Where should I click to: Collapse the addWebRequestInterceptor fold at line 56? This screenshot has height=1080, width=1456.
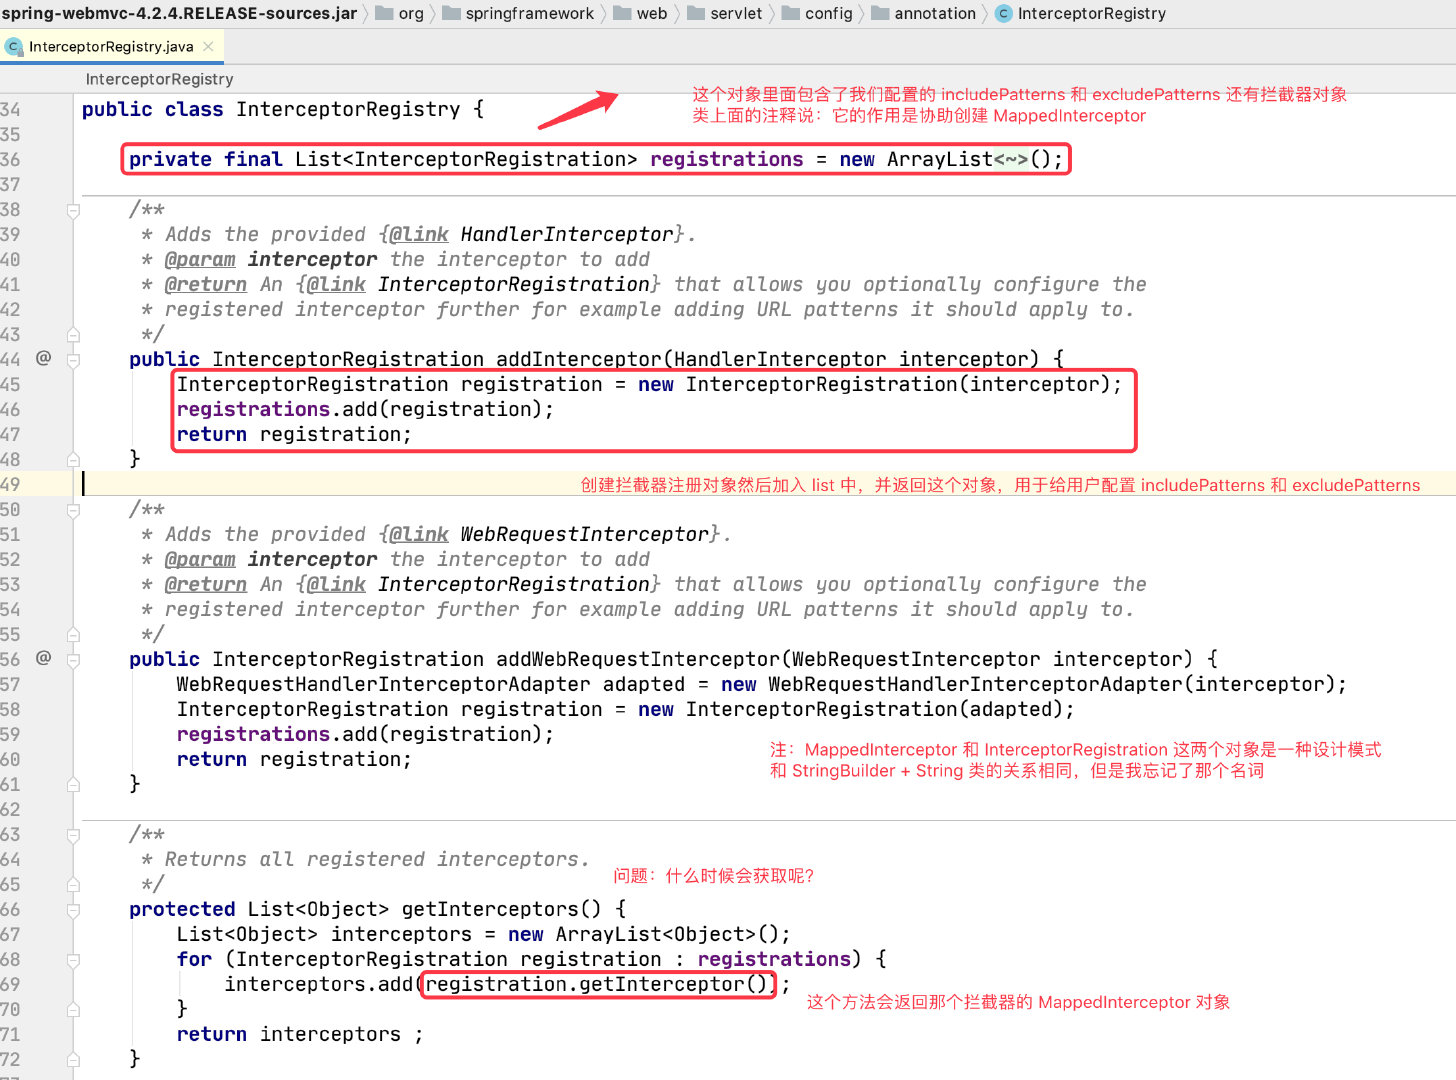pos(73,659)
